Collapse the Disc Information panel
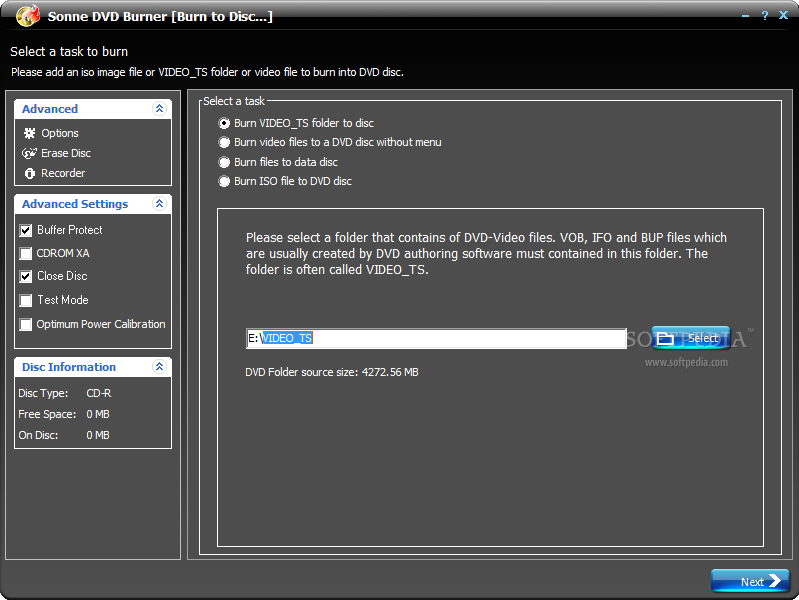799x600 pixels. 159,367
